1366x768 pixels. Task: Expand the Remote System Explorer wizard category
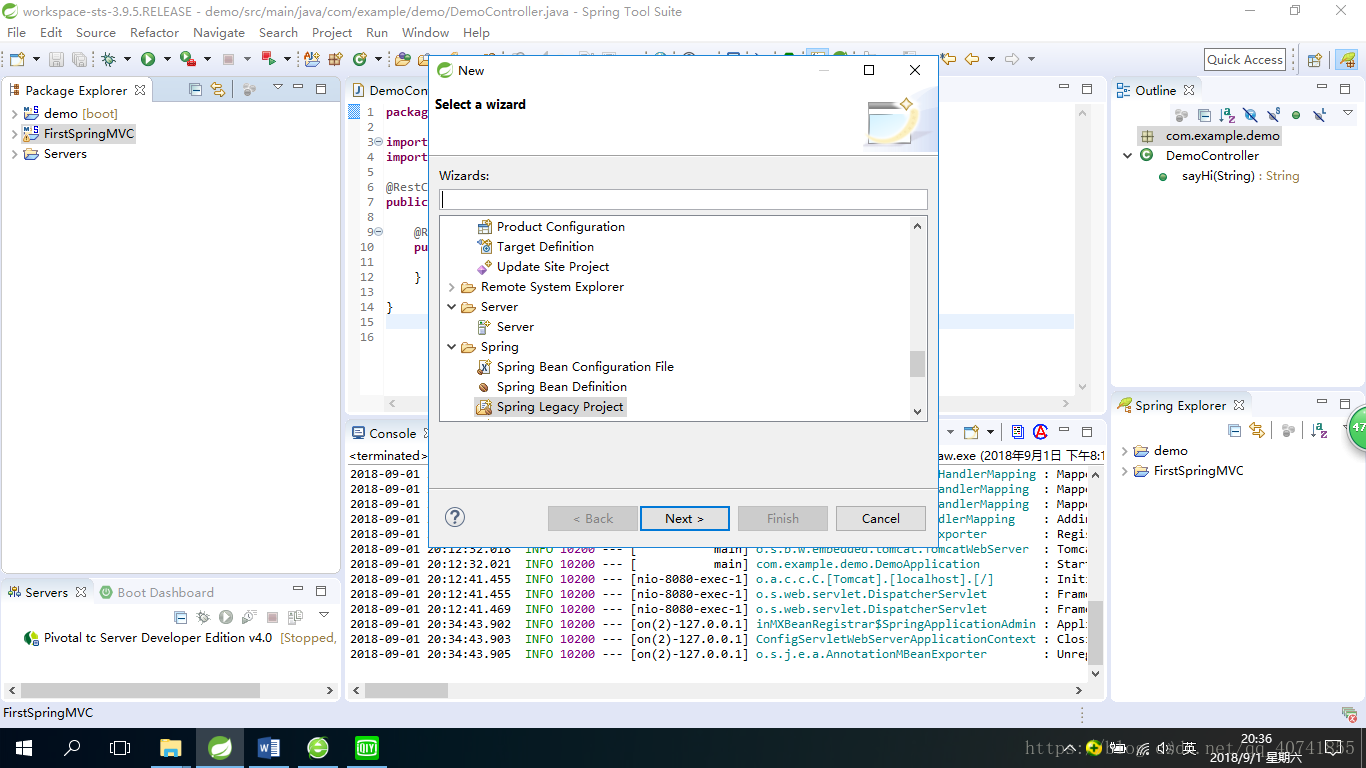tap(452, 287)
